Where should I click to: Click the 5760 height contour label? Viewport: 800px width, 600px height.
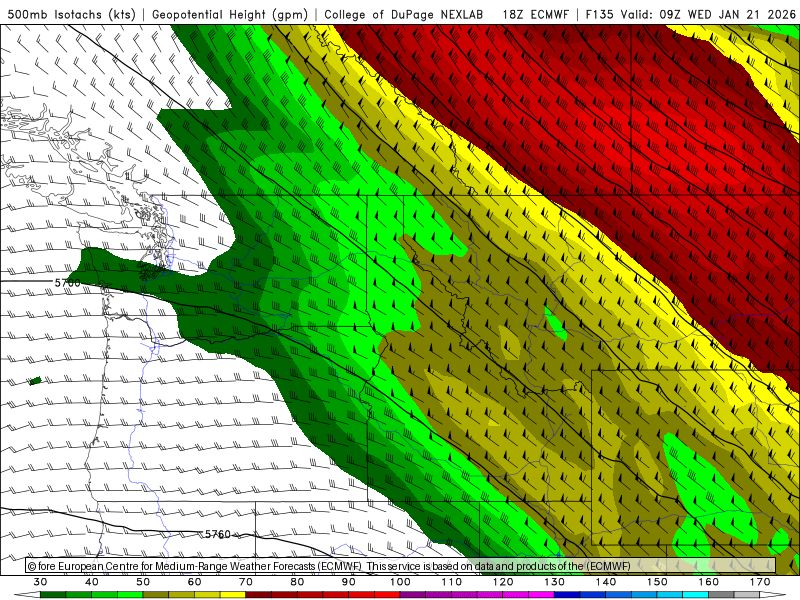218,534
